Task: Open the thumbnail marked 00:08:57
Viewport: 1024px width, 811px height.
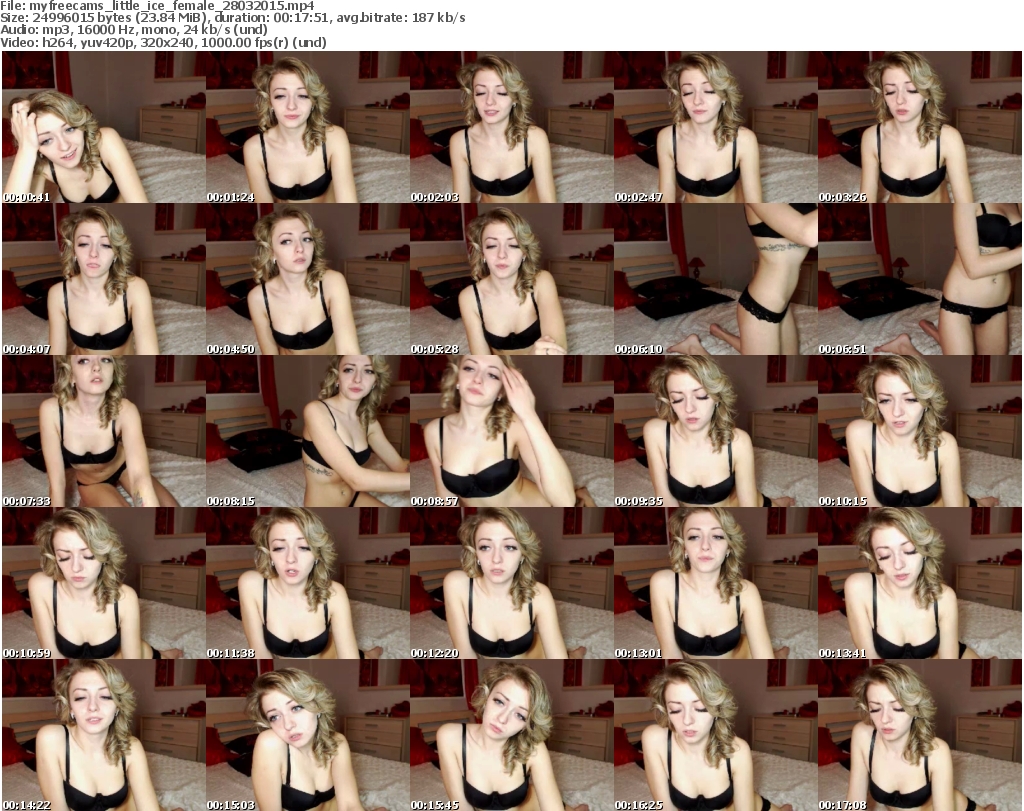Action: [510, 431]
